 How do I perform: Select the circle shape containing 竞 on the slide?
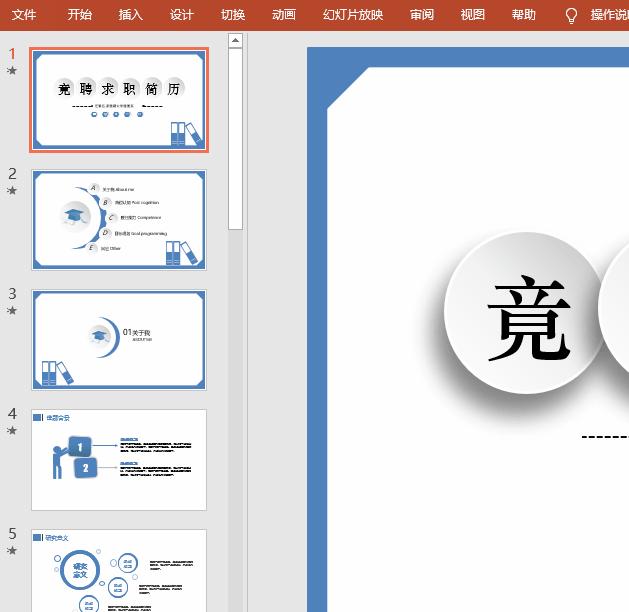[524, 312]
